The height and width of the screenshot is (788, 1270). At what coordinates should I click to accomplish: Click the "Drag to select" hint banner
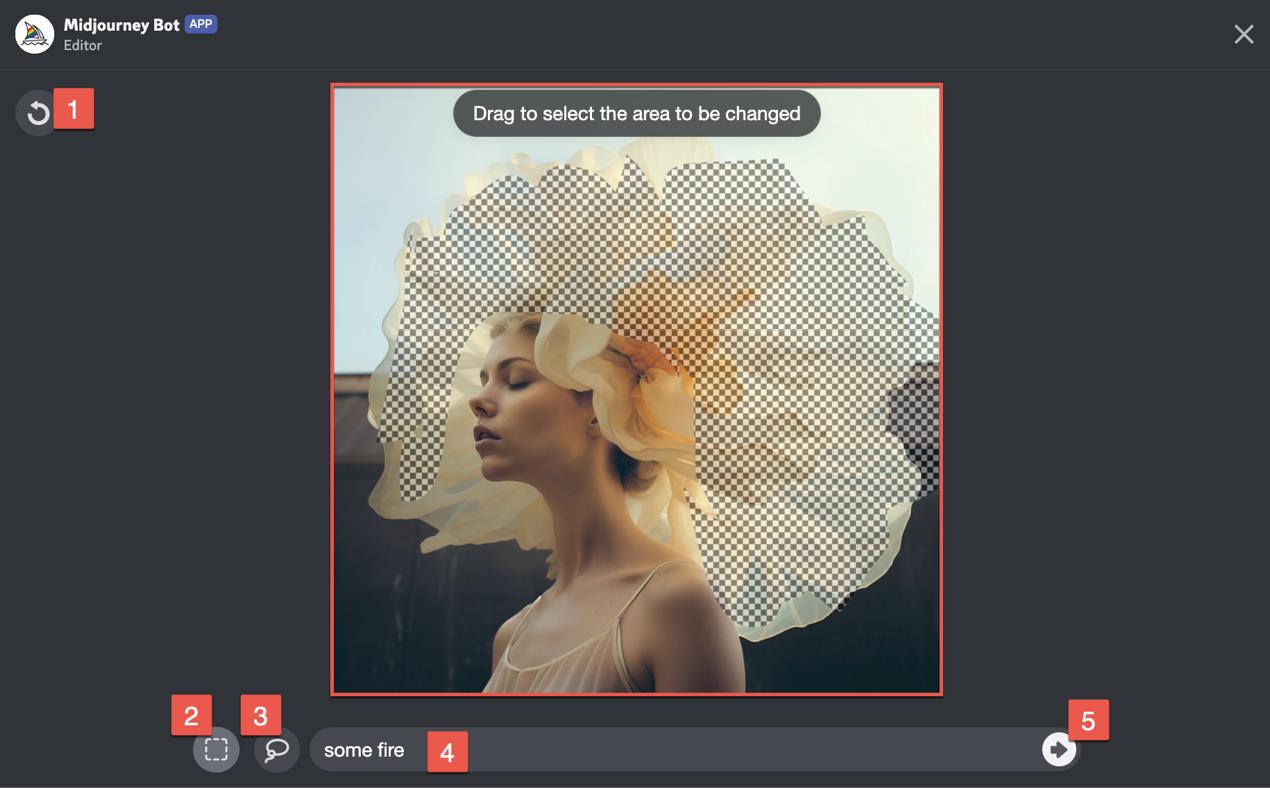[636, 114]
